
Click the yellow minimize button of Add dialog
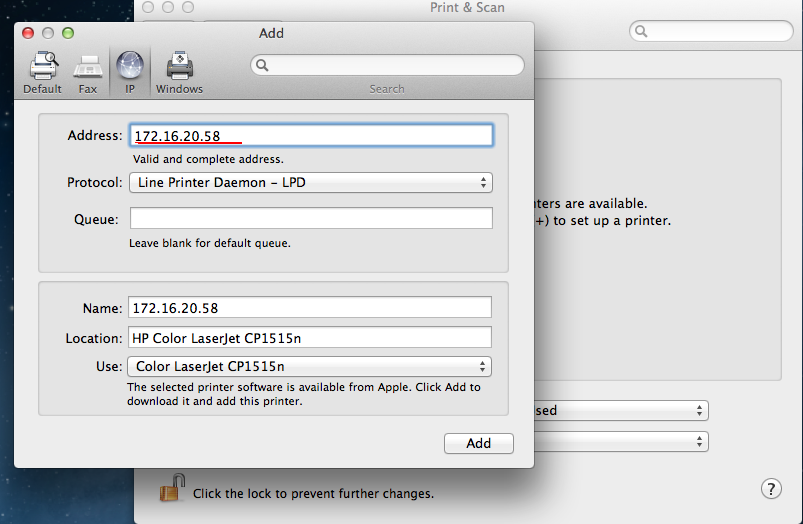(x=48, y=33)
